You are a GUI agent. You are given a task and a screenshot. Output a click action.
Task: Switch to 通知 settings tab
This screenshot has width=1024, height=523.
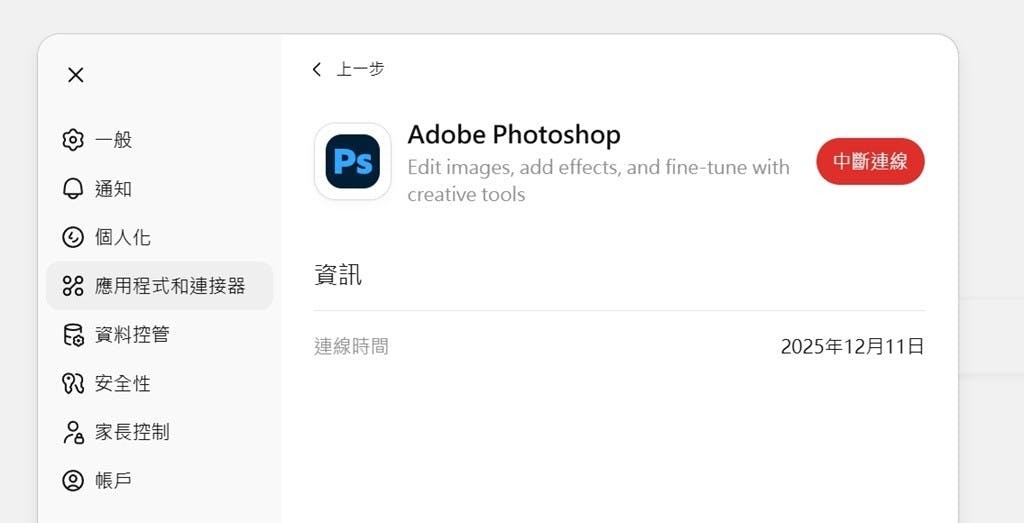point(114,189)
